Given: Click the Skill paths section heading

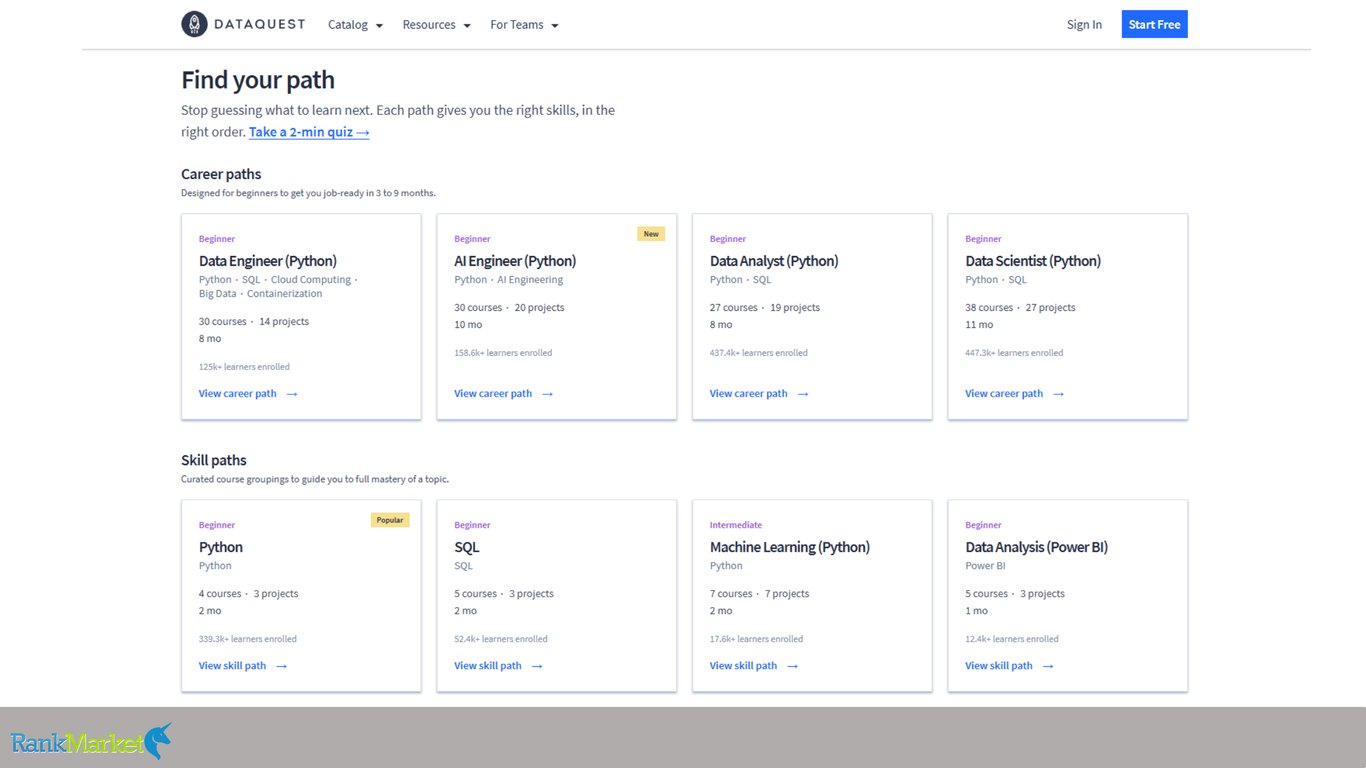Looking at the screenshot, I should (214, 460).
